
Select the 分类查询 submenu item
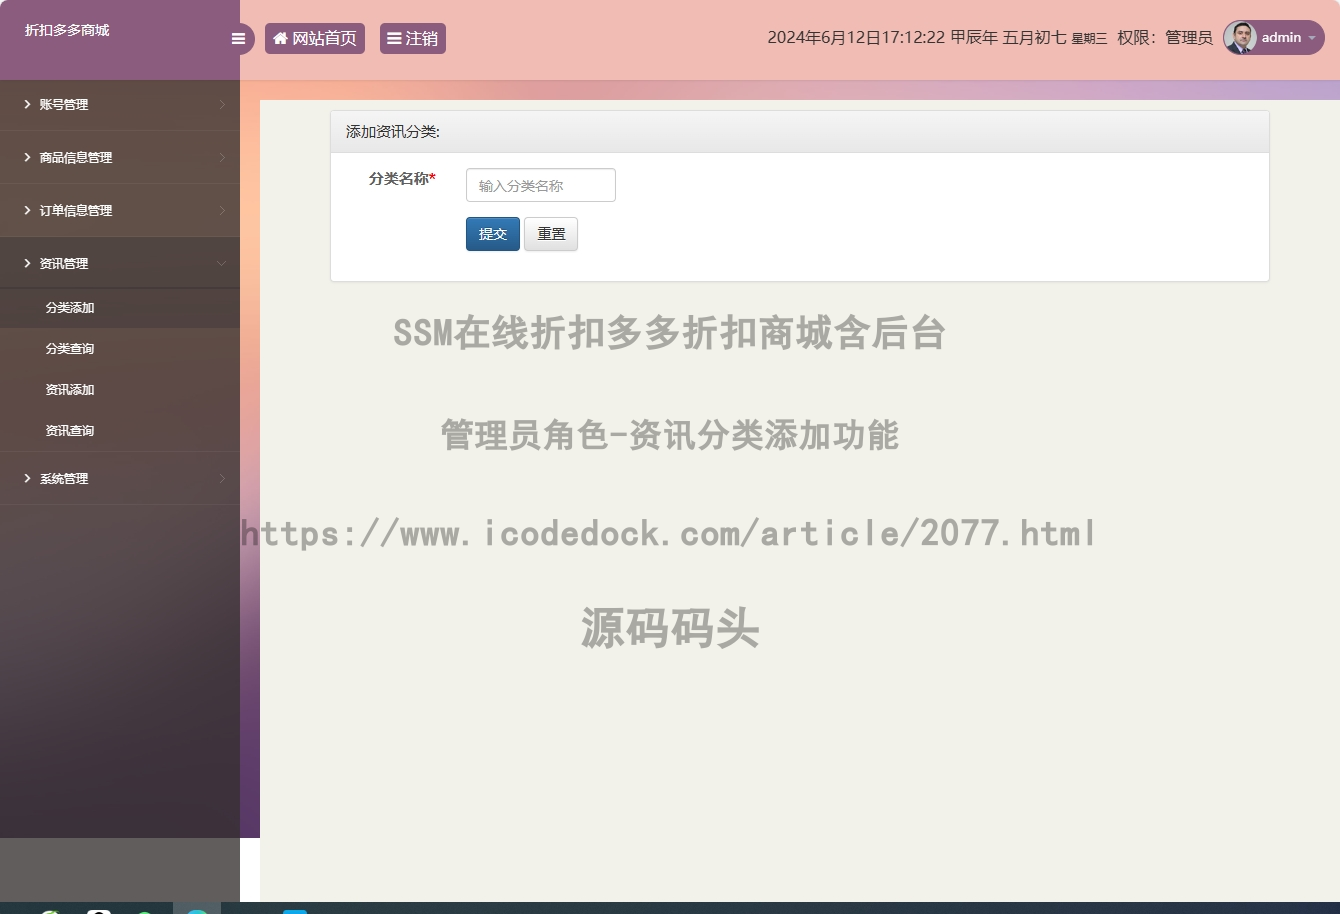pos(120,349)
